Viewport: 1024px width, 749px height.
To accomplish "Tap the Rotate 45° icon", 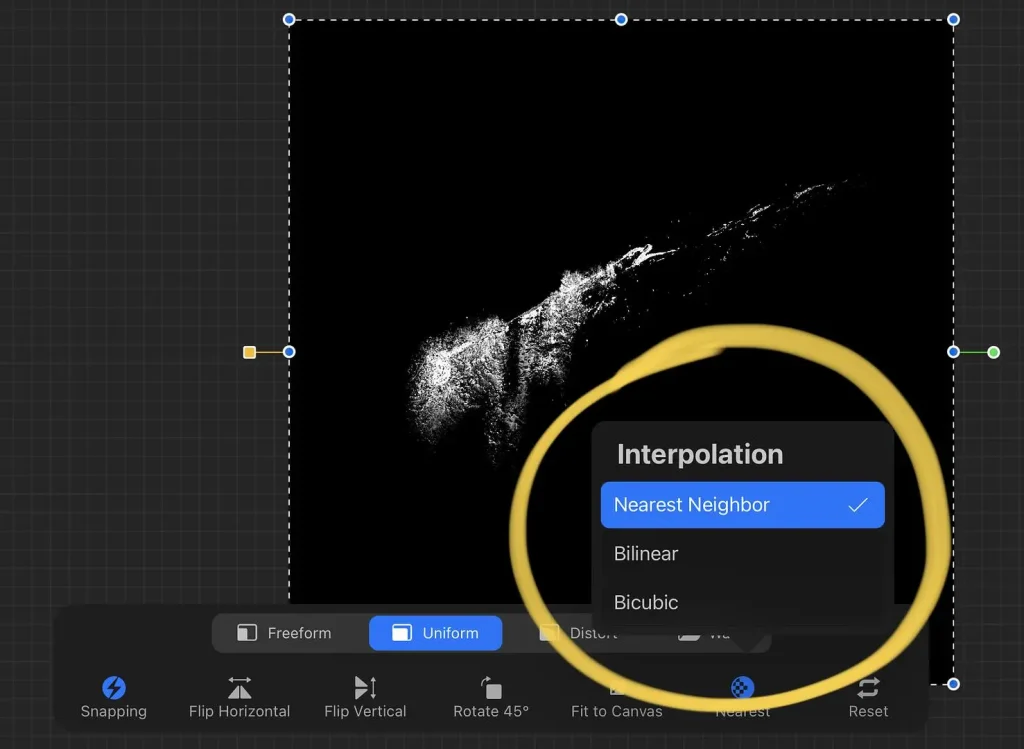I will (490, 688).
